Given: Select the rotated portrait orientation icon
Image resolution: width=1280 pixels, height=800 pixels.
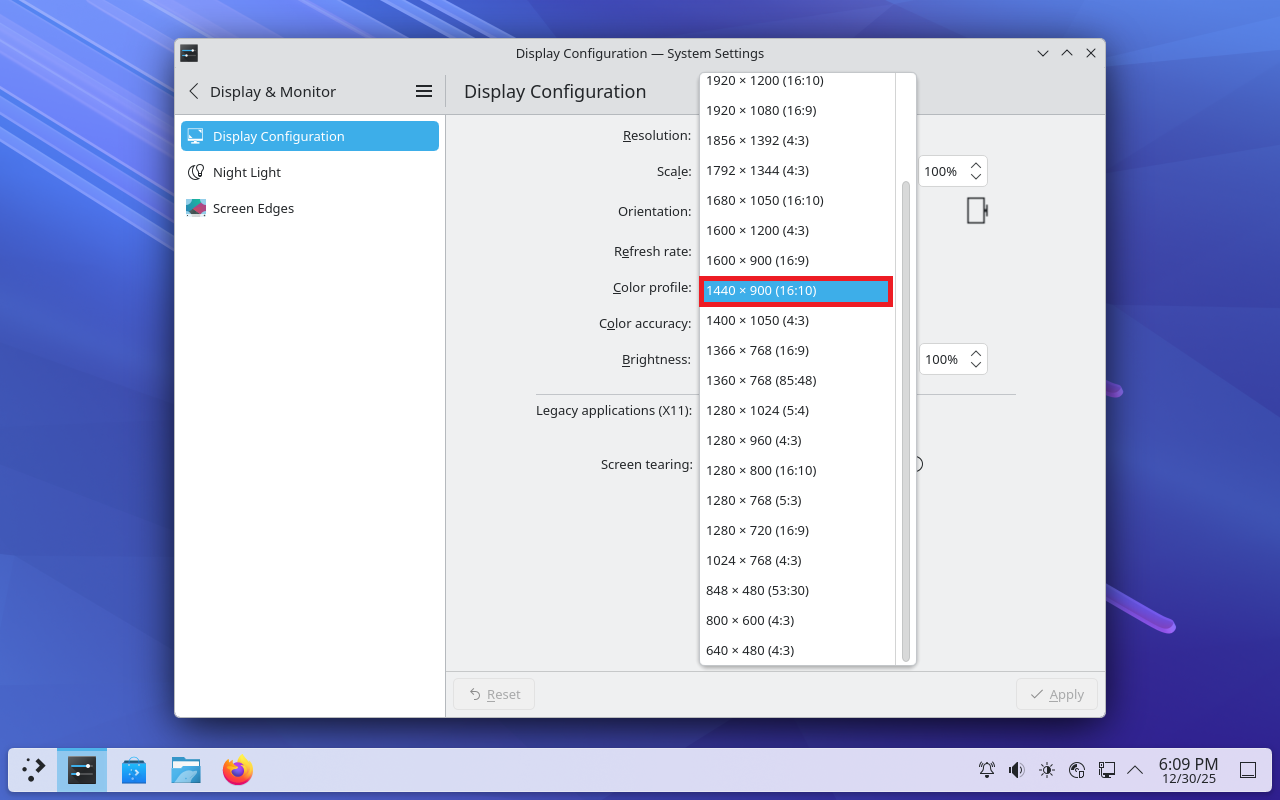Looking at the screenshot, I should pyautogui.click(x=977, y=211).
